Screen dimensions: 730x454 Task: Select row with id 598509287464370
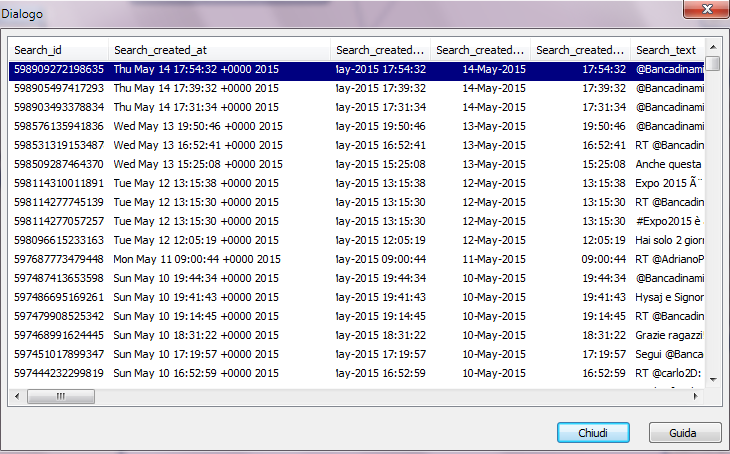[356, 164]
